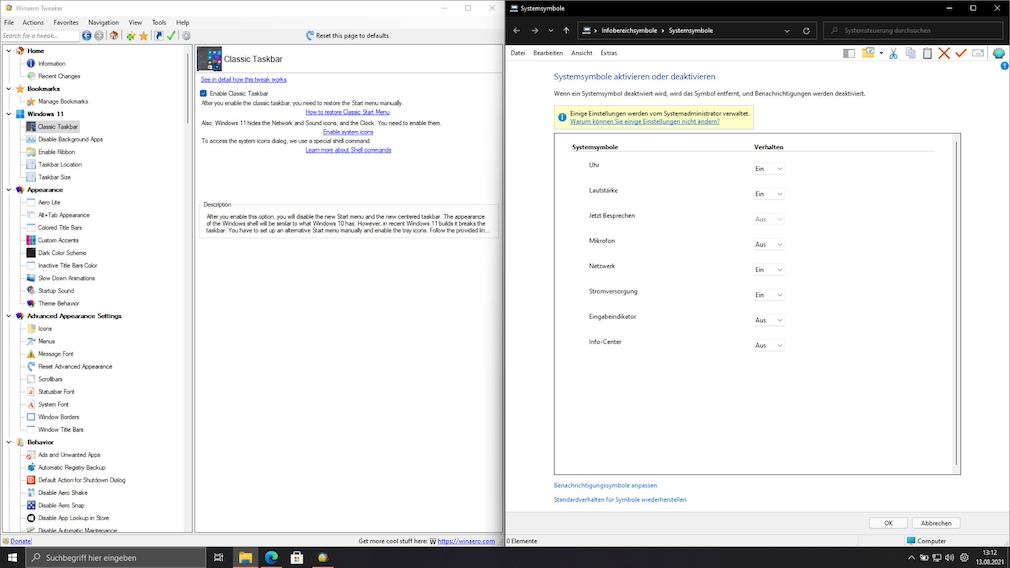Open File Explorer from the taskbar
This screenshot has width=1010, height=568.
[x=245, y=558]
